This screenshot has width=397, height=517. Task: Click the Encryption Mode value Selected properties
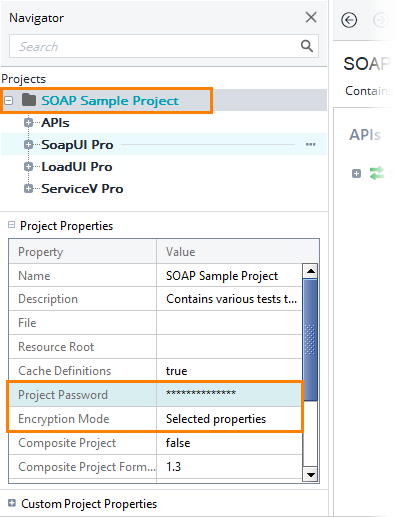pyautogui.click(x=216, y=419)
